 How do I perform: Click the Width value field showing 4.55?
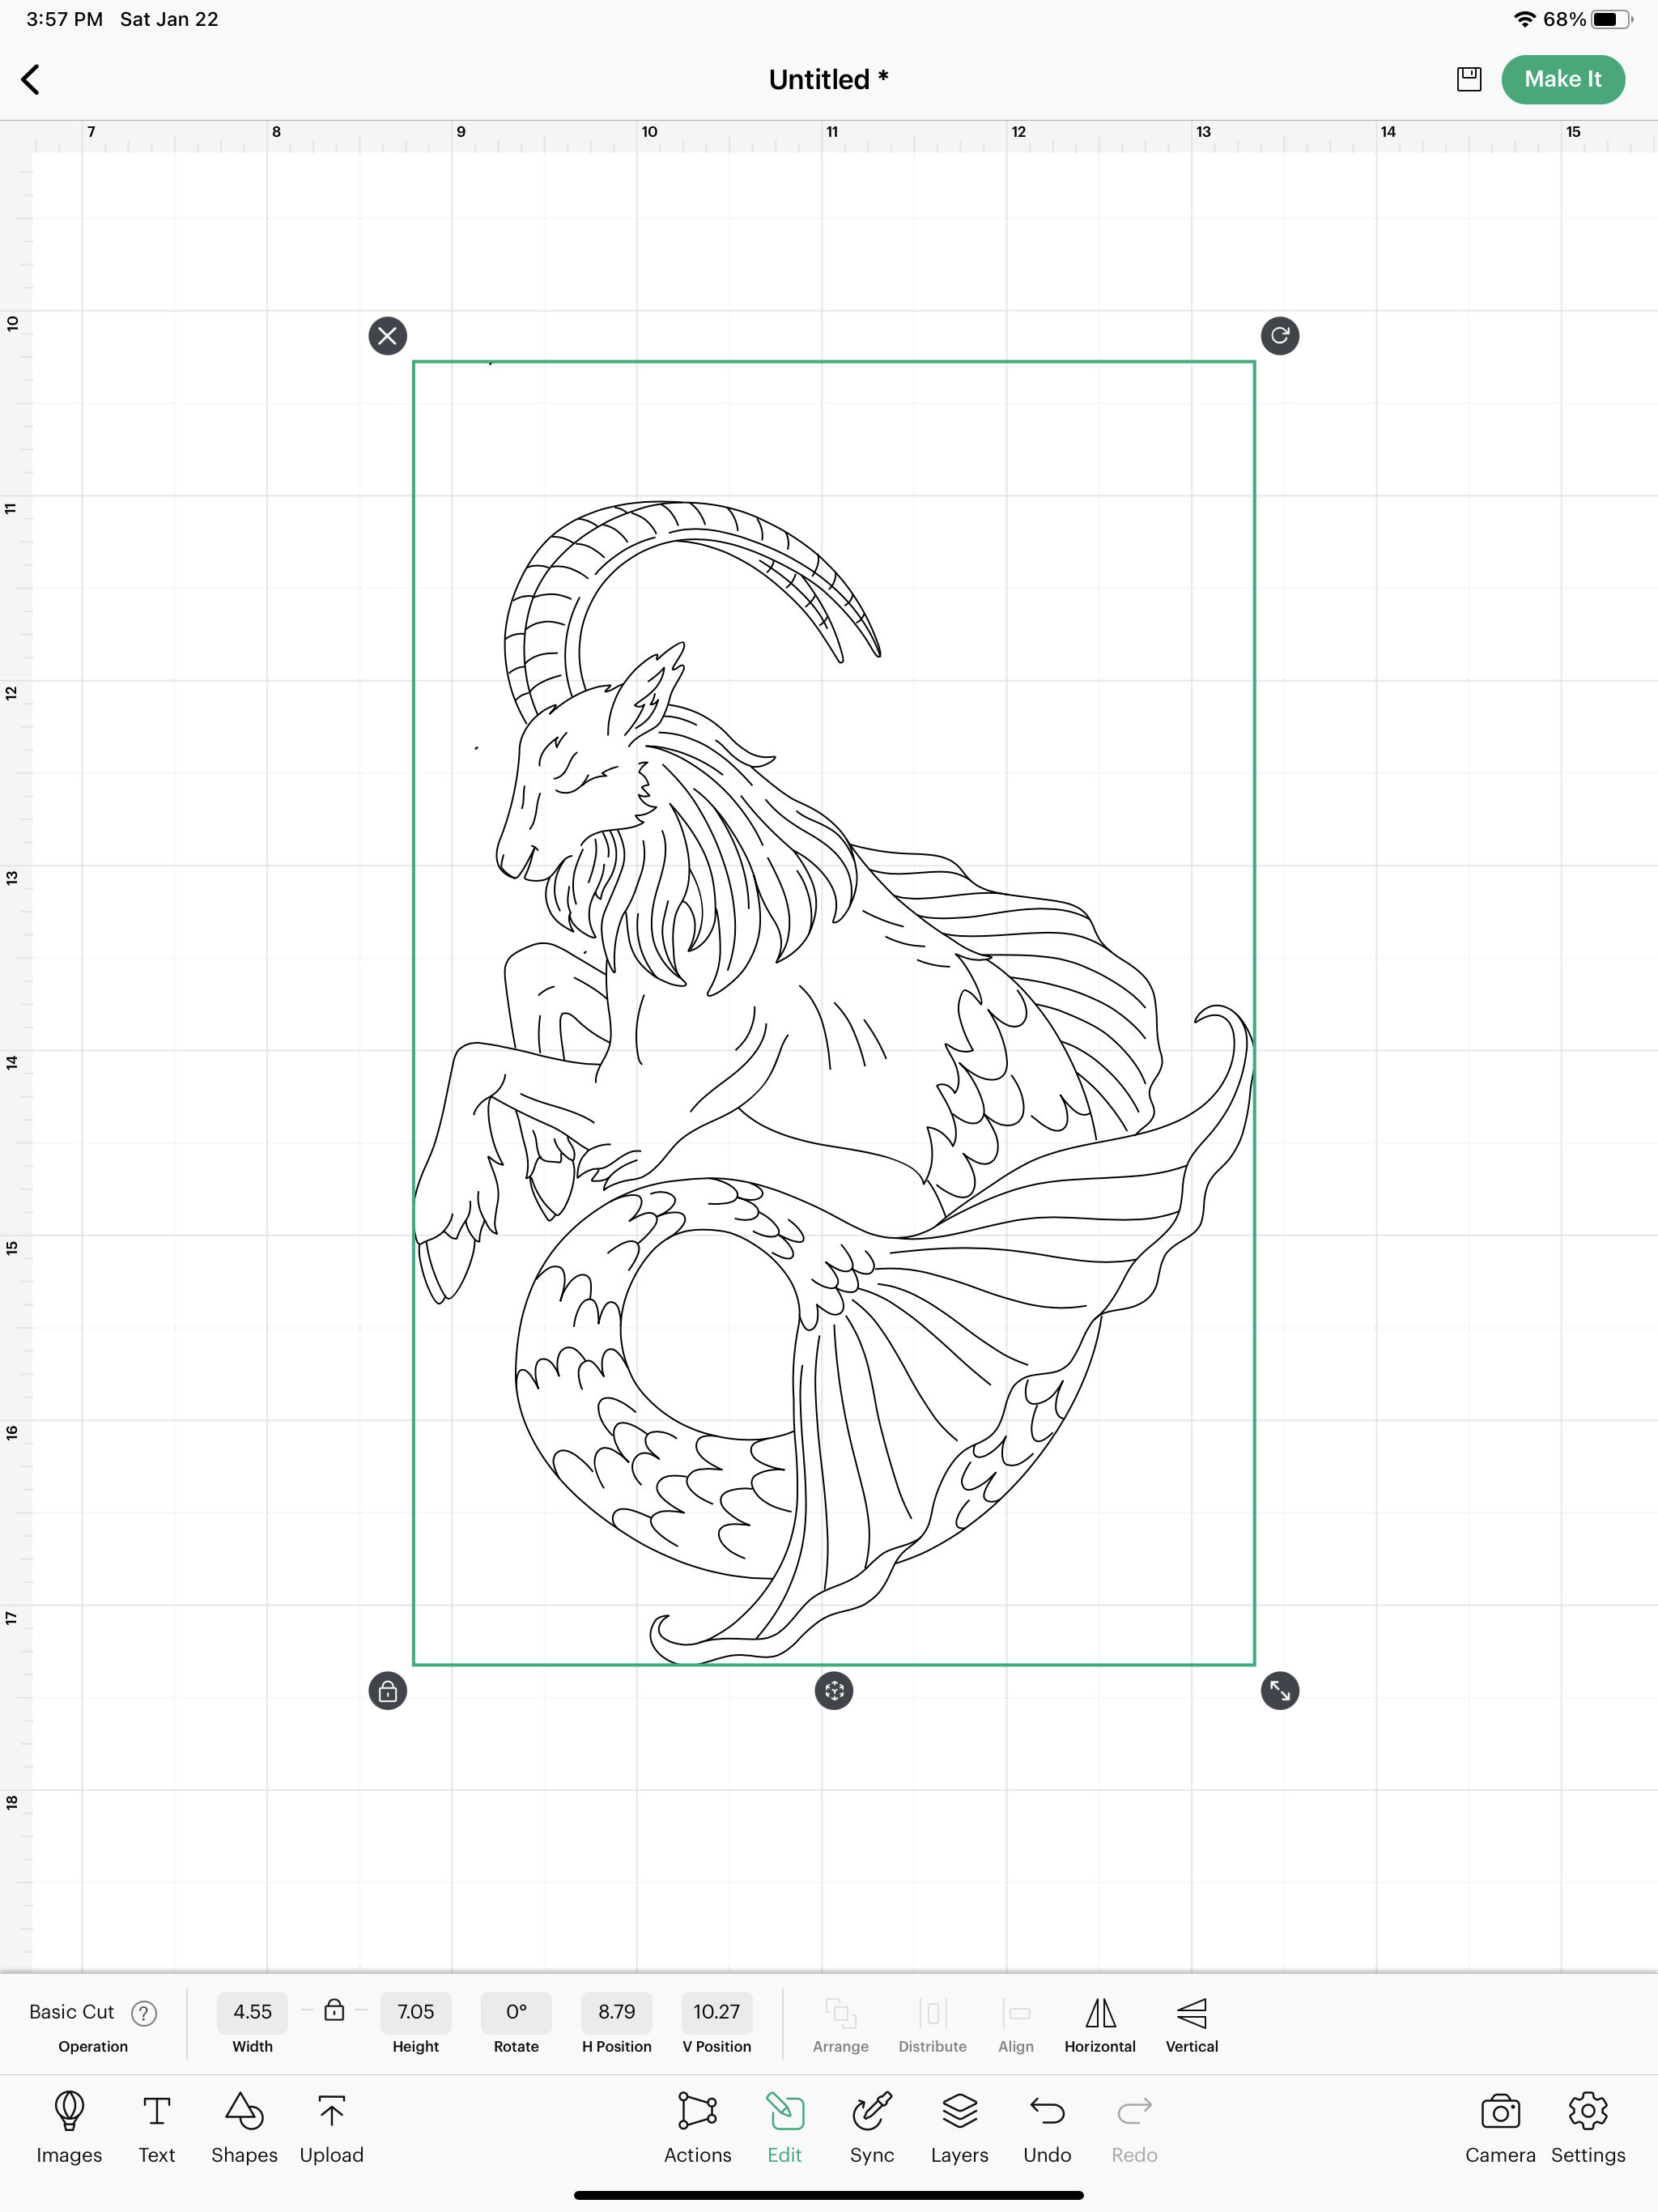(252, 2012)
